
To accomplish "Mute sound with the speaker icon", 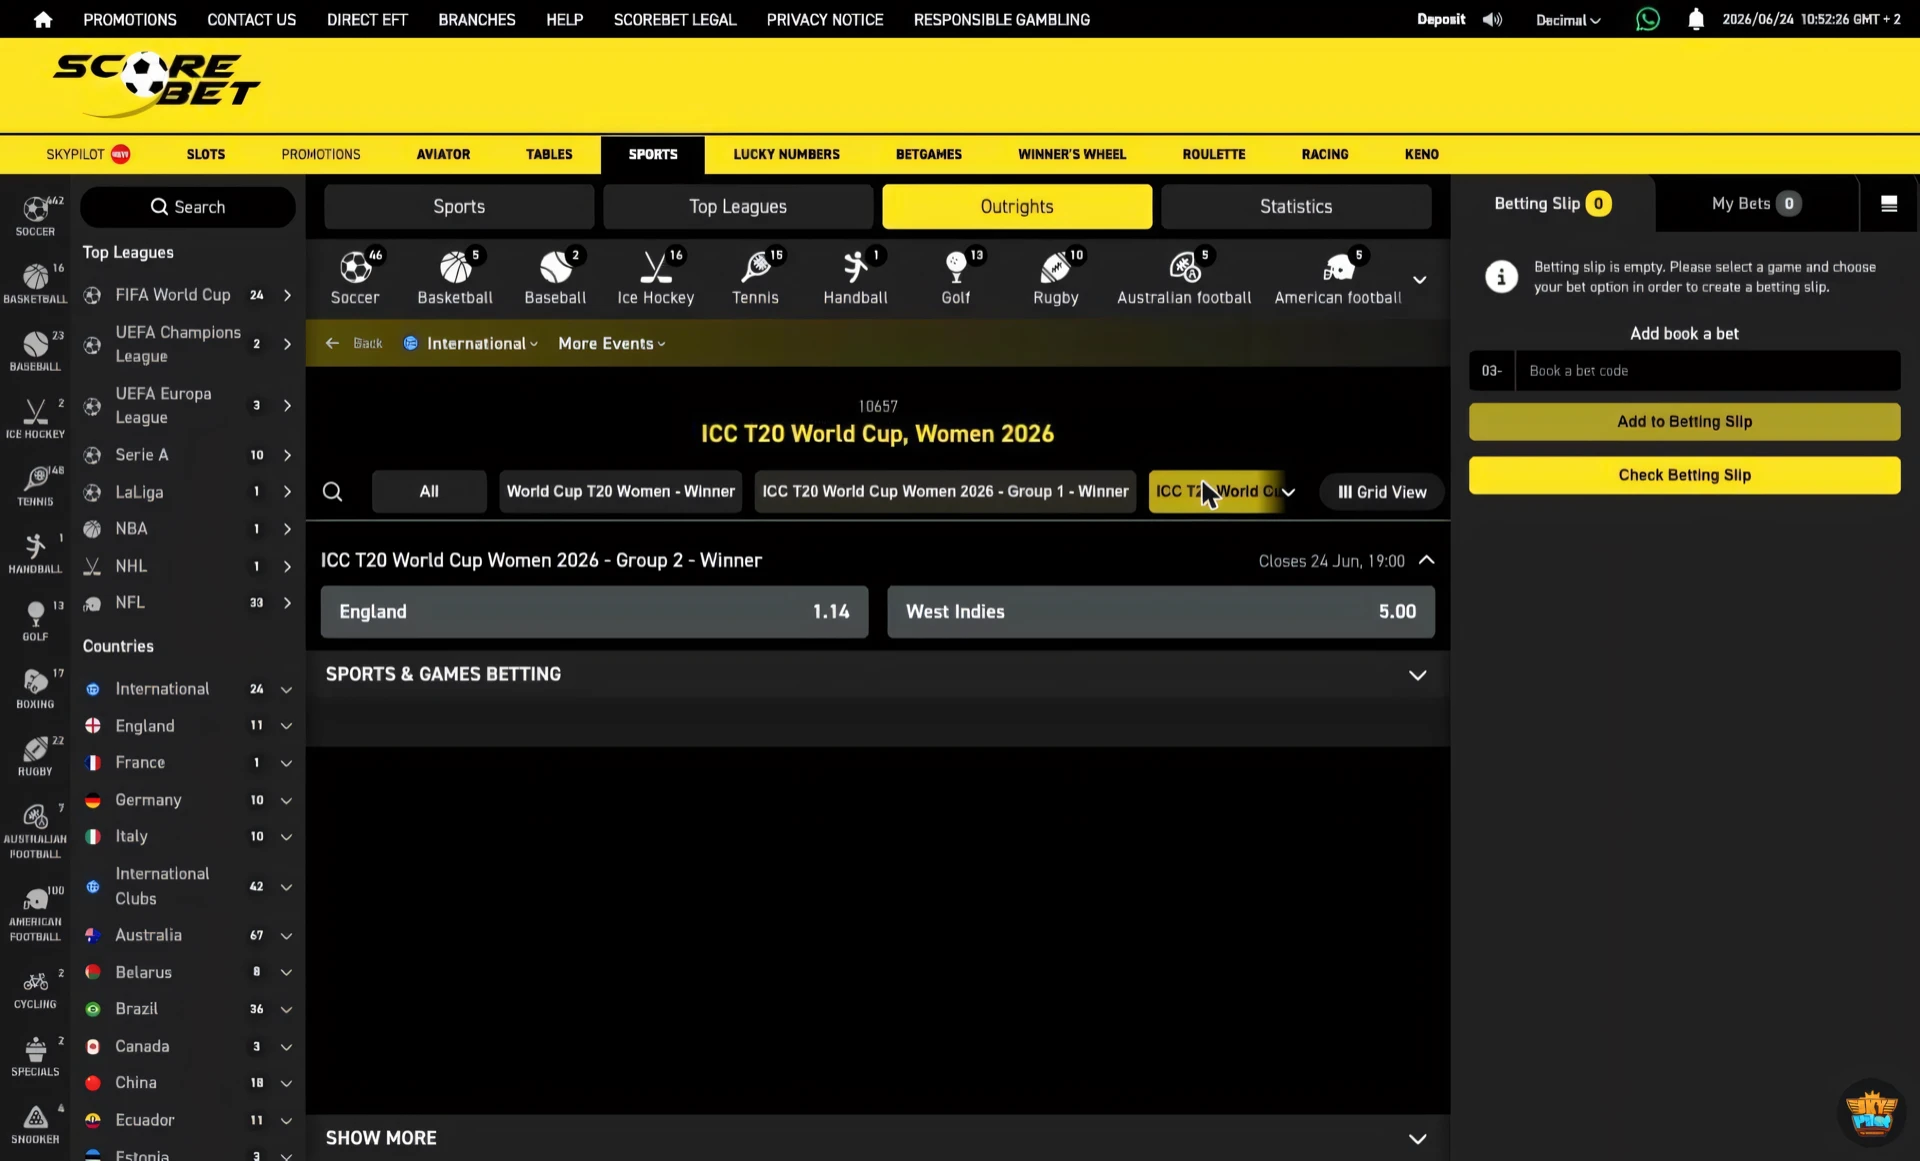I will (x=1492, y=19).
